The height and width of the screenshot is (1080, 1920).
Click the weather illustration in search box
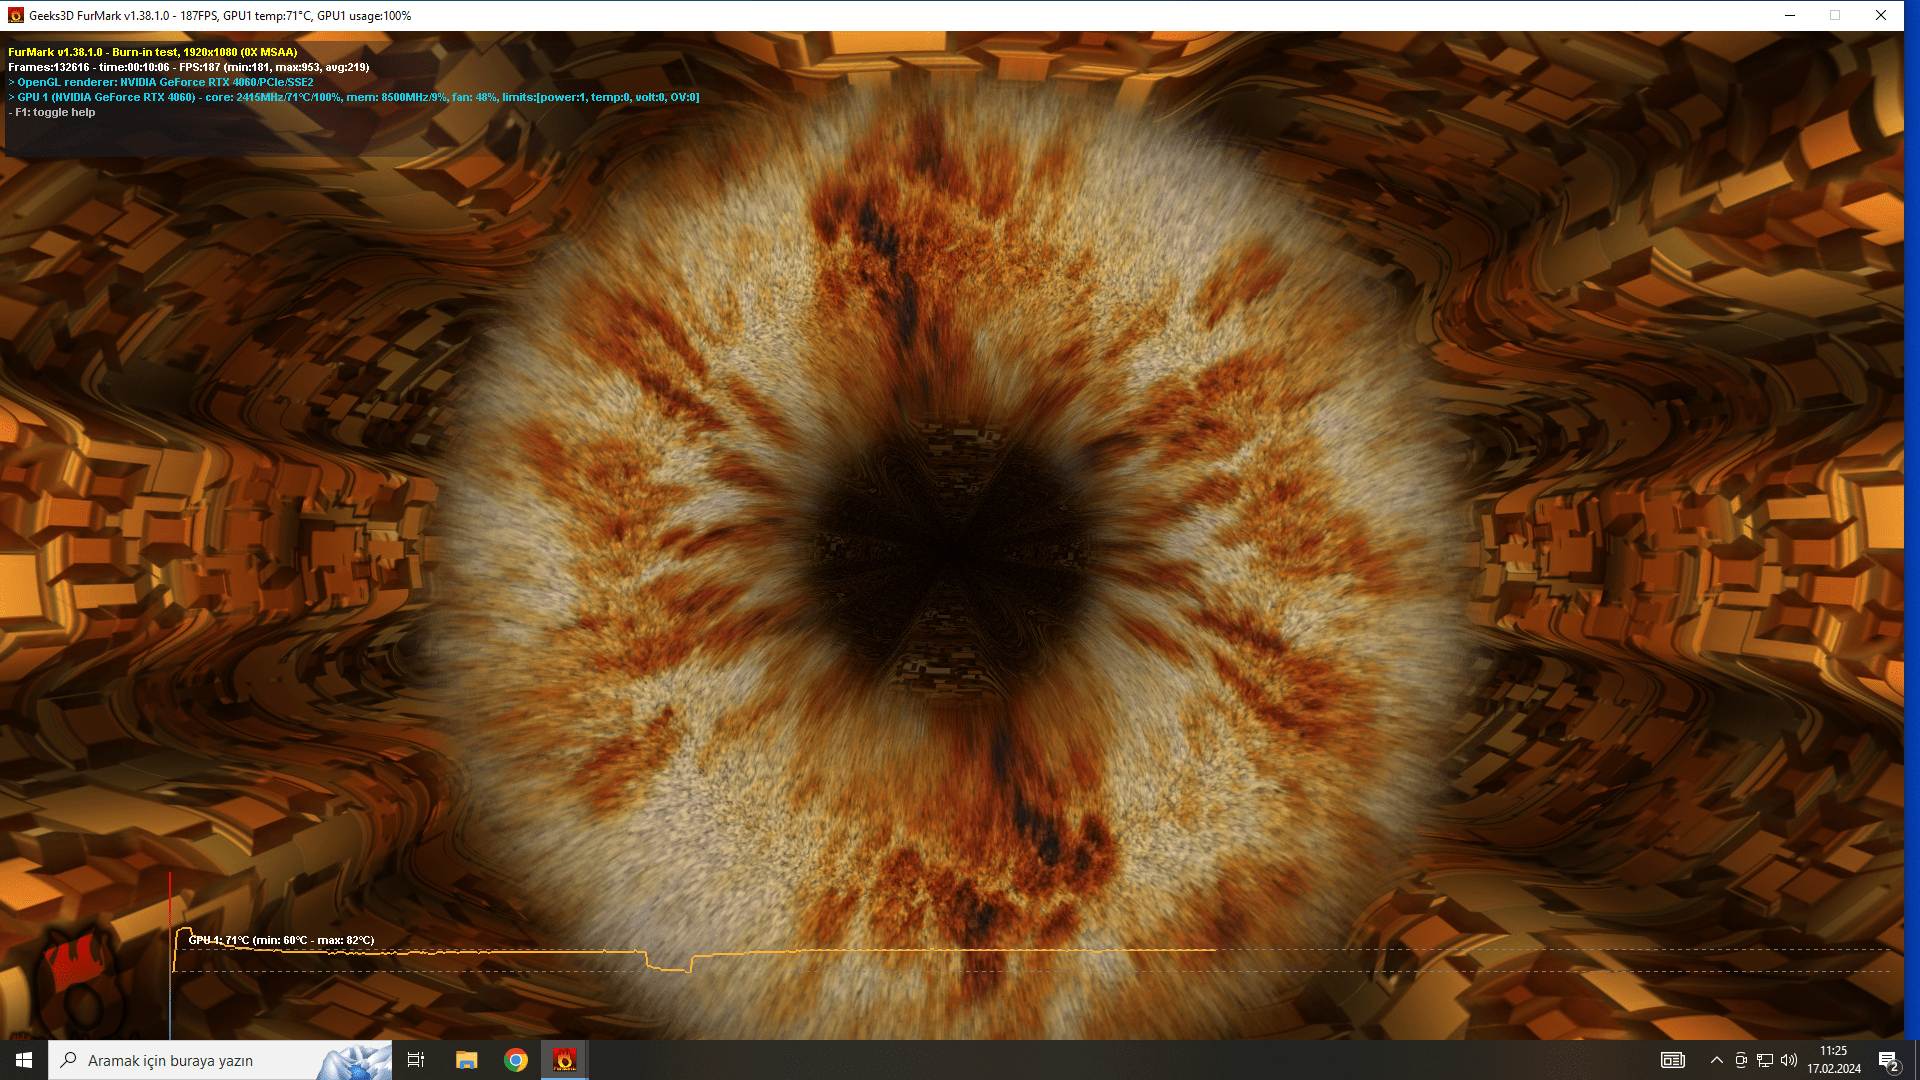tap(356, 1061)
